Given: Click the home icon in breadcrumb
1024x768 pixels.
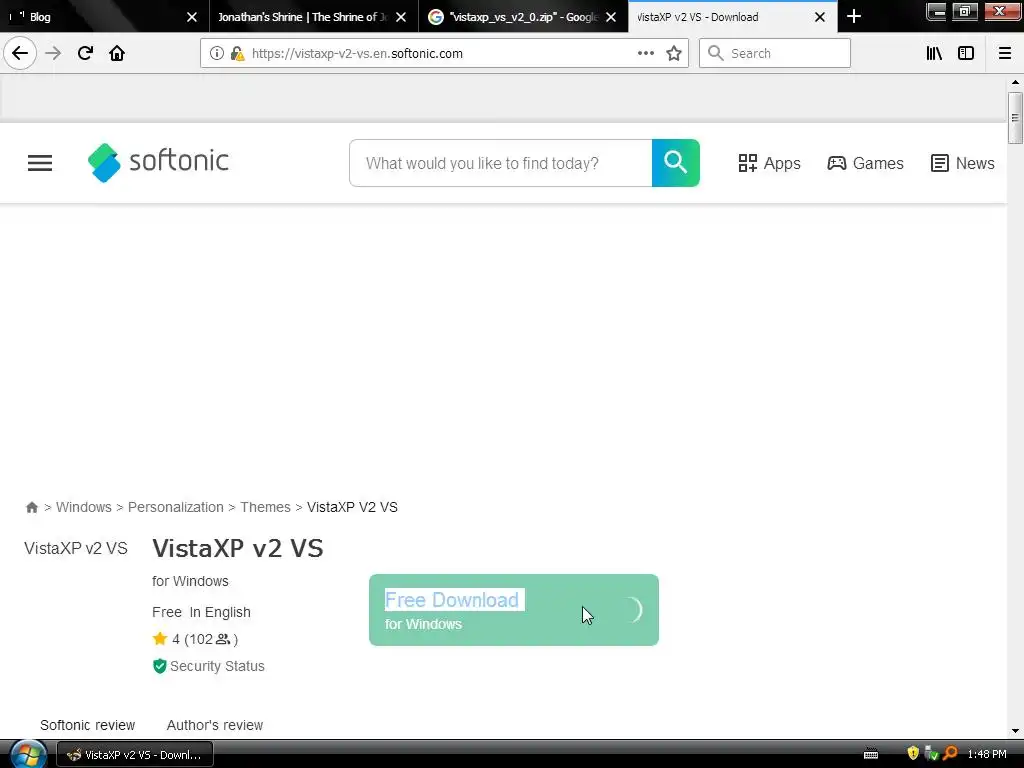Looking at the screenshot, I should coord(31,507).
